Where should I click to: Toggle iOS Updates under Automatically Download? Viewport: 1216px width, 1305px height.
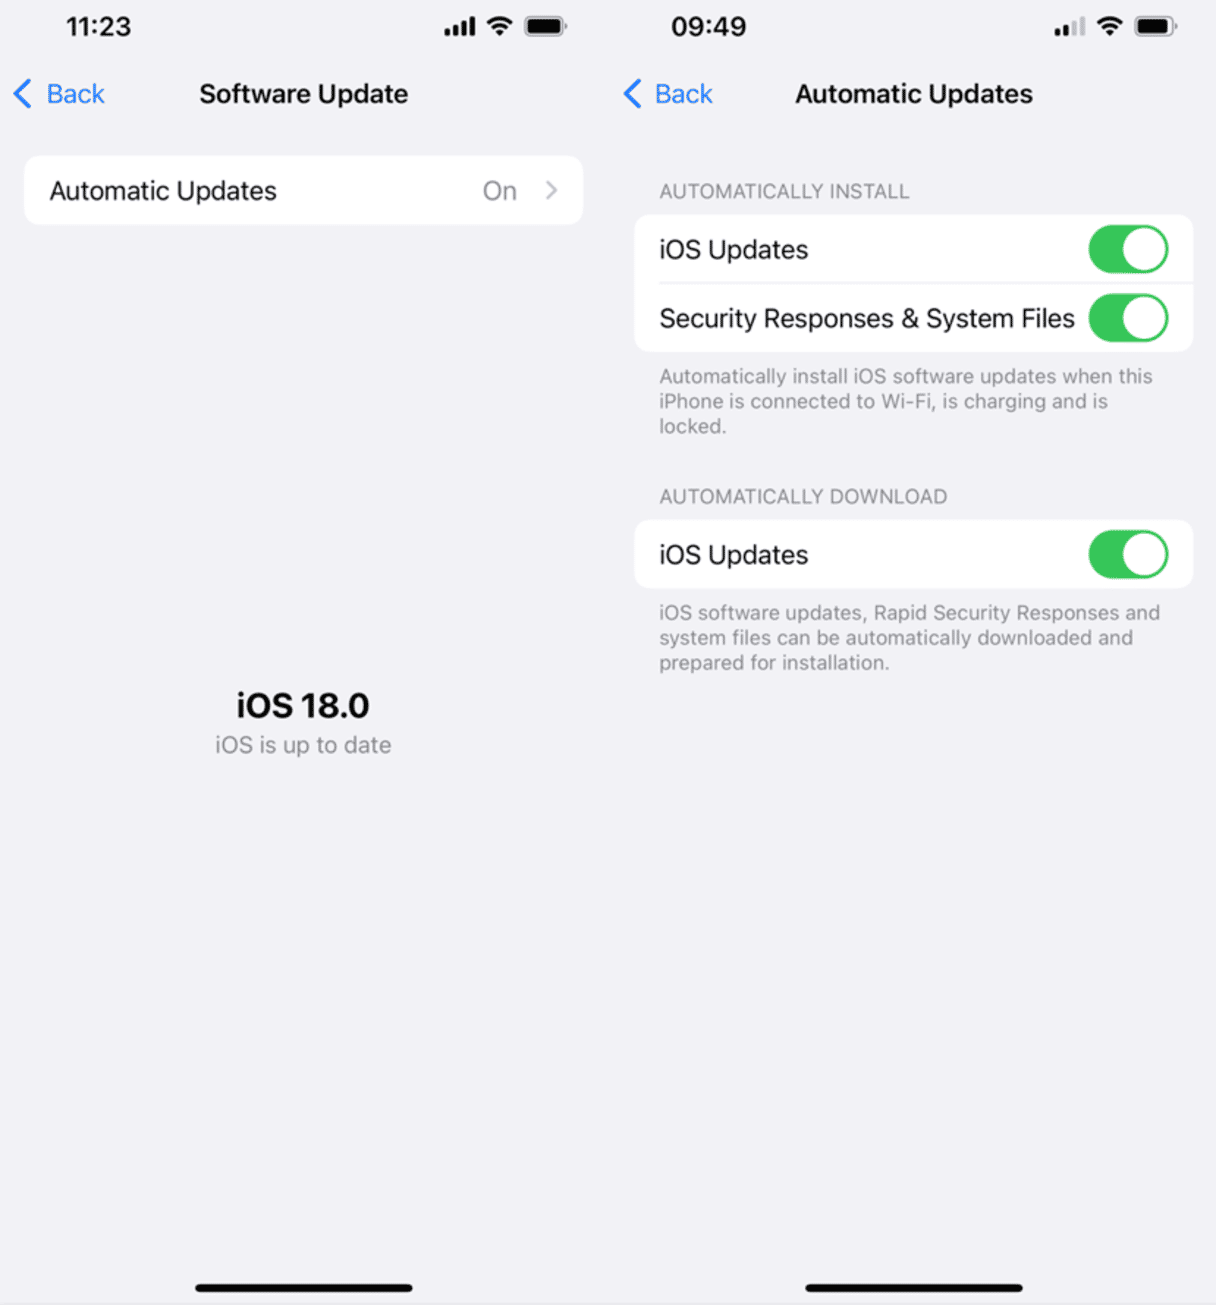point(1128,555)
